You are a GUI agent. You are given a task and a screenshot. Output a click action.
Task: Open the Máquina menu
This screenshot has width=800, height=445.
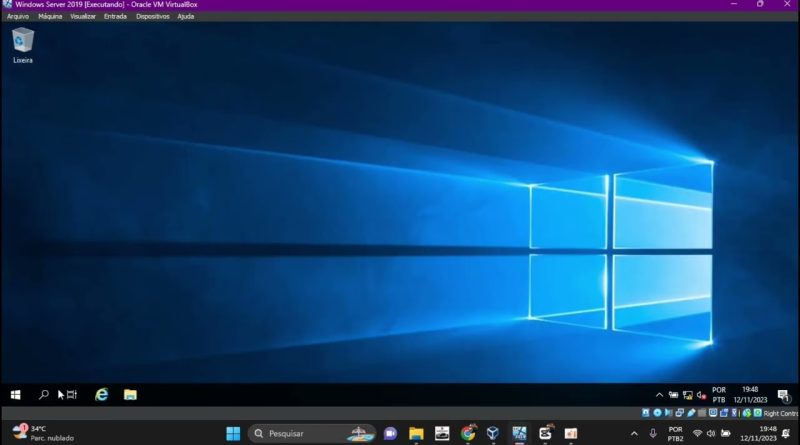pyautogui.click(x=50, y=16)
